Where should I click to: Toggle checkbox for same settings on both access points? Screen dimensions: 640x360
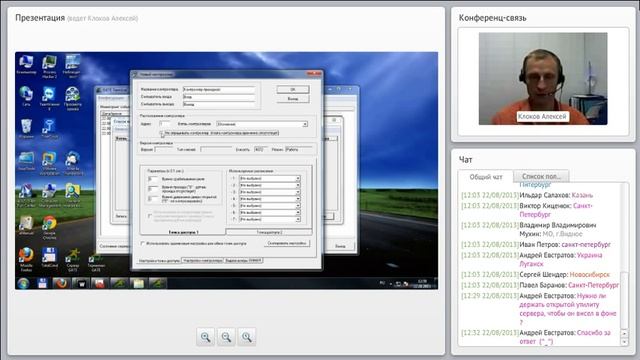[142, 243]
